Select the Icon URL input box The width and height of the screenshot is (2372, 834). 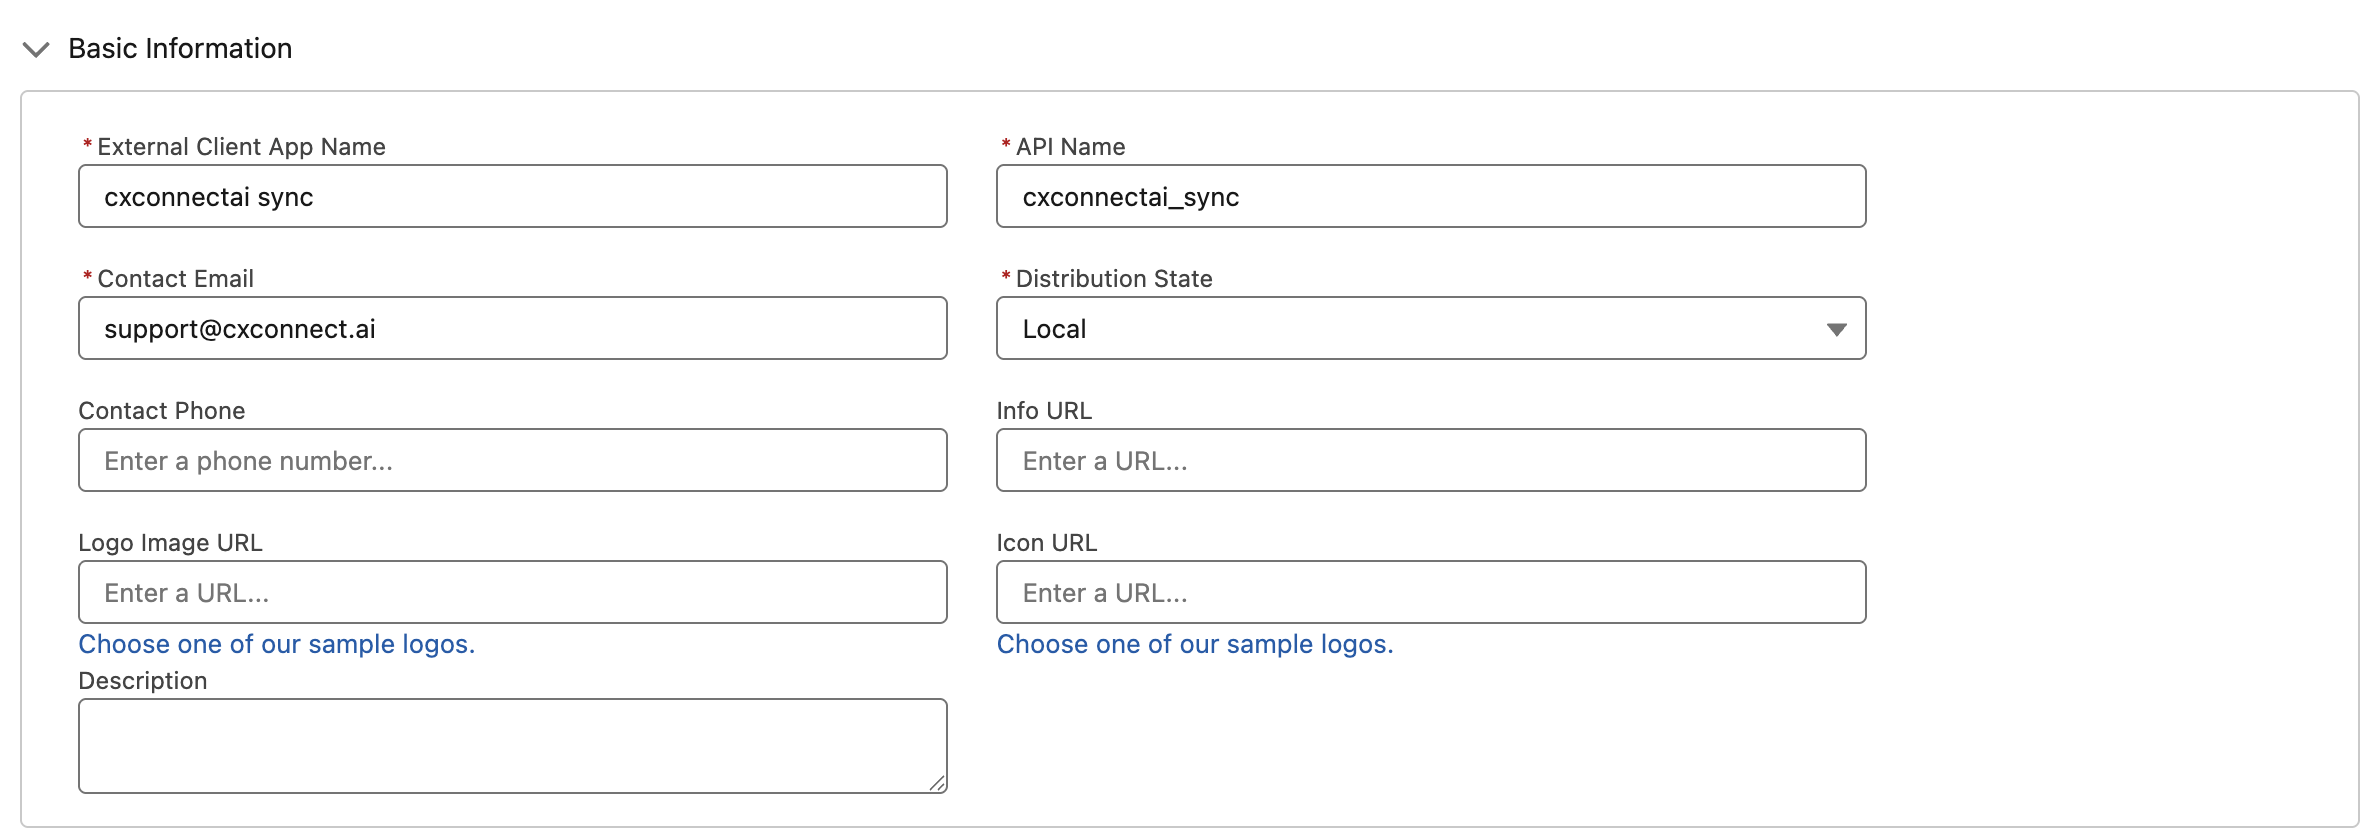1430,593
